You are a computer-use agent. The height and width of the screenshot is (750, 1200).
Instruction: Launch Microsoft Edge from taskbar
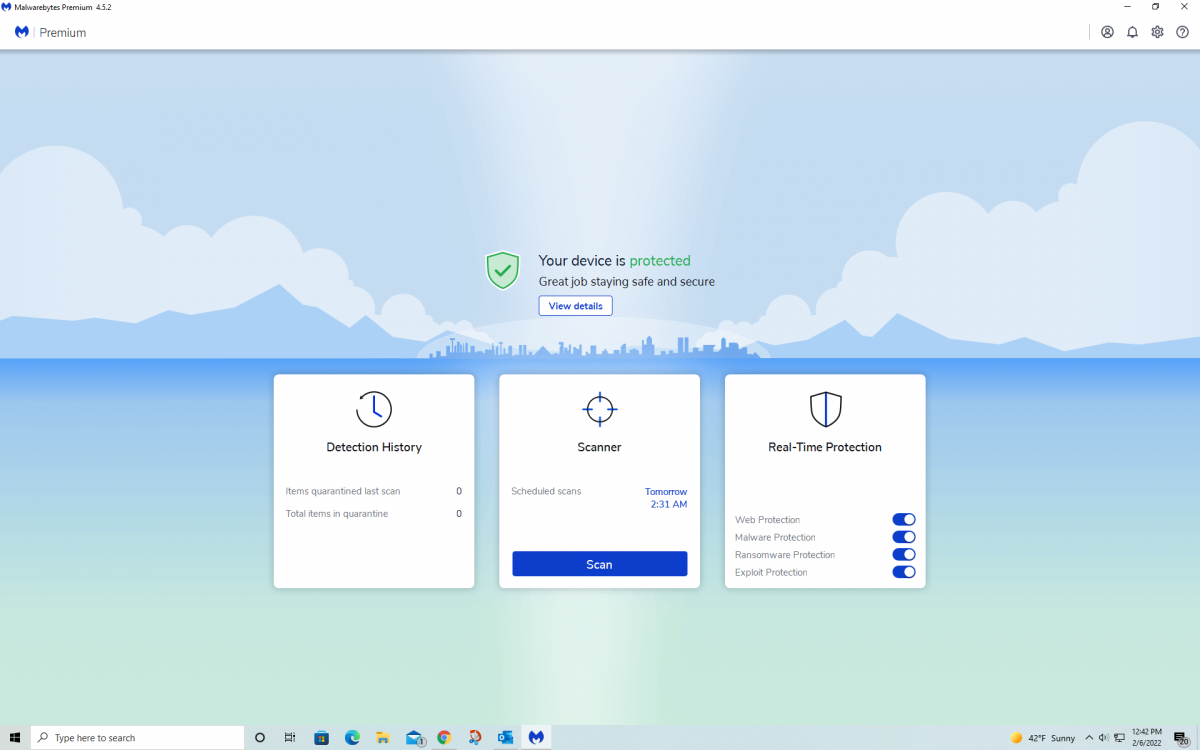click(x=352, y=738)
